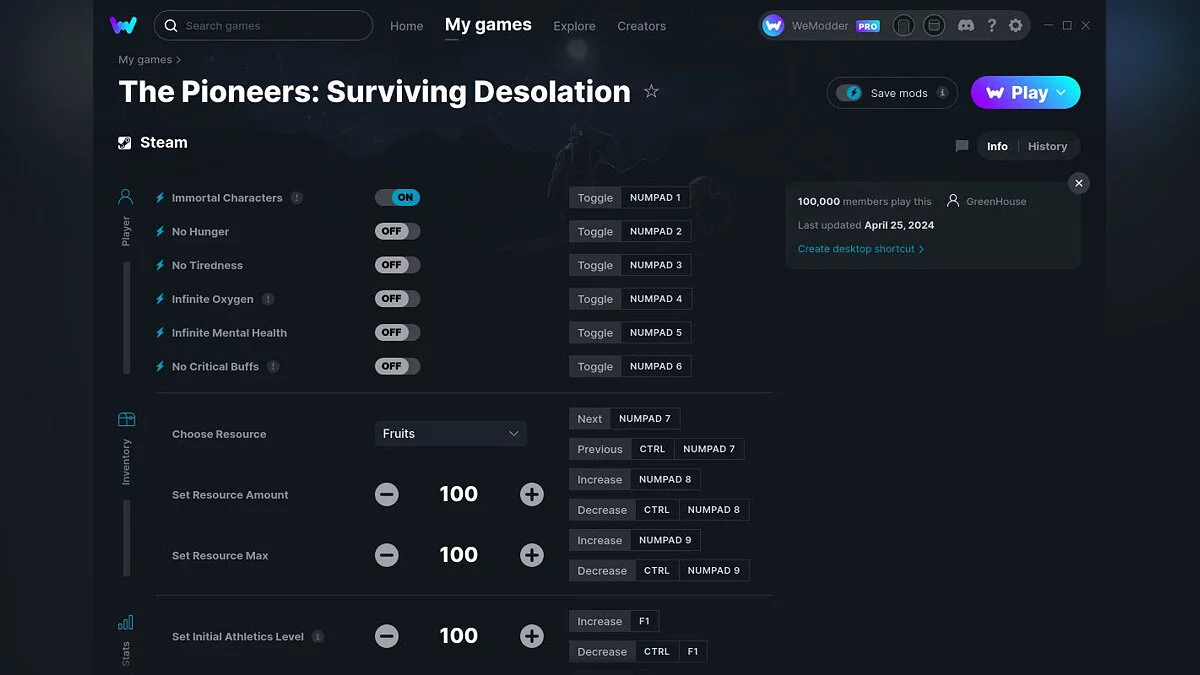Image resolution: width=1200 pixels, height=675 pixels.
Task: Click the PRO badge
Action: tap(868, 26)
